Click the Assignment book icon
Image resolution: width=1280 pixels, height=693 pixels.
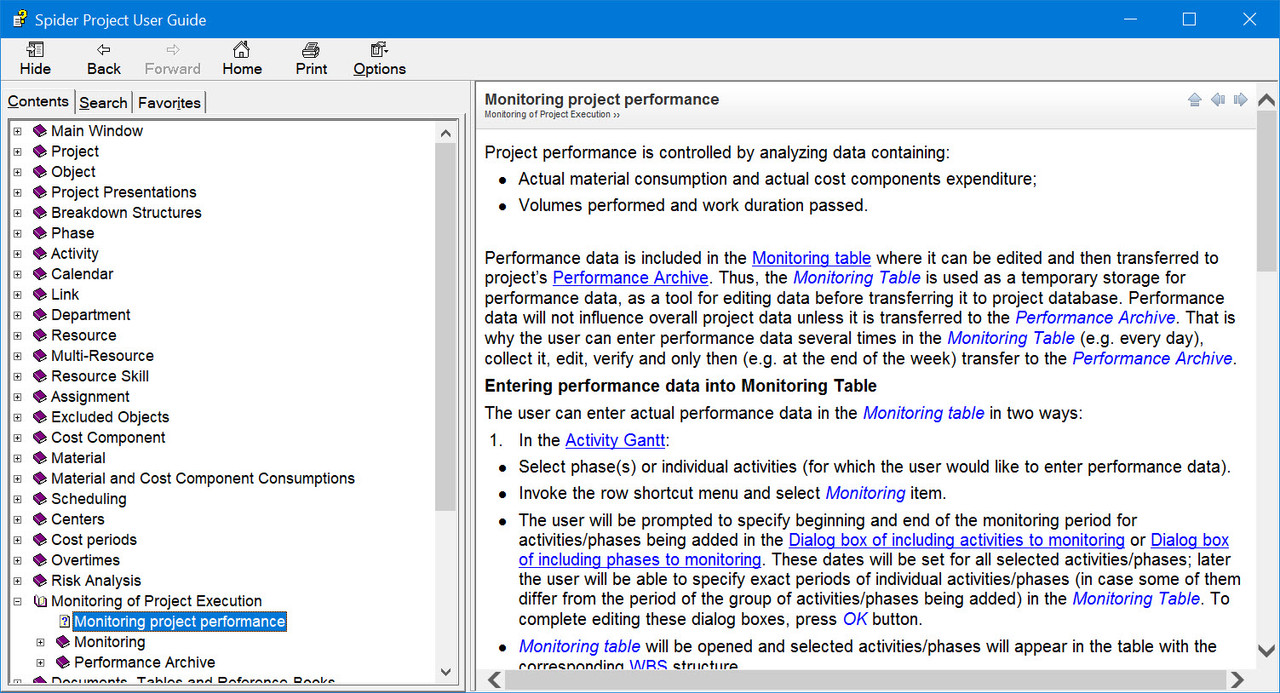coord(40,397)
